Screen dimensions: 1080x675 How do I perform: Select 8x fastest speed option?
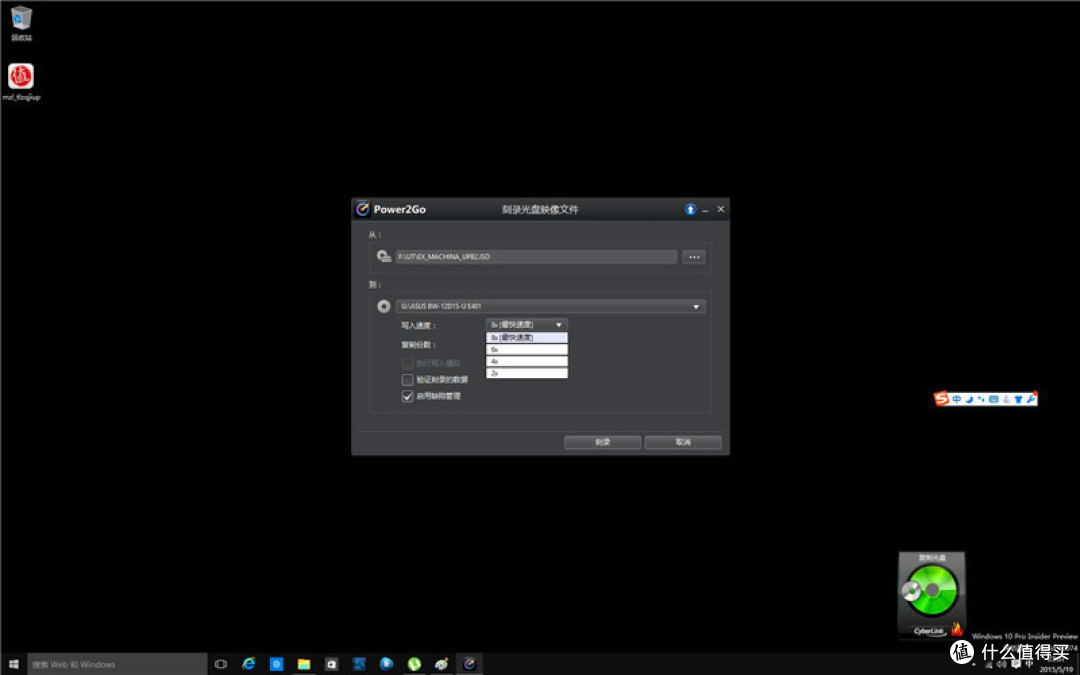[x=527, y=338]
